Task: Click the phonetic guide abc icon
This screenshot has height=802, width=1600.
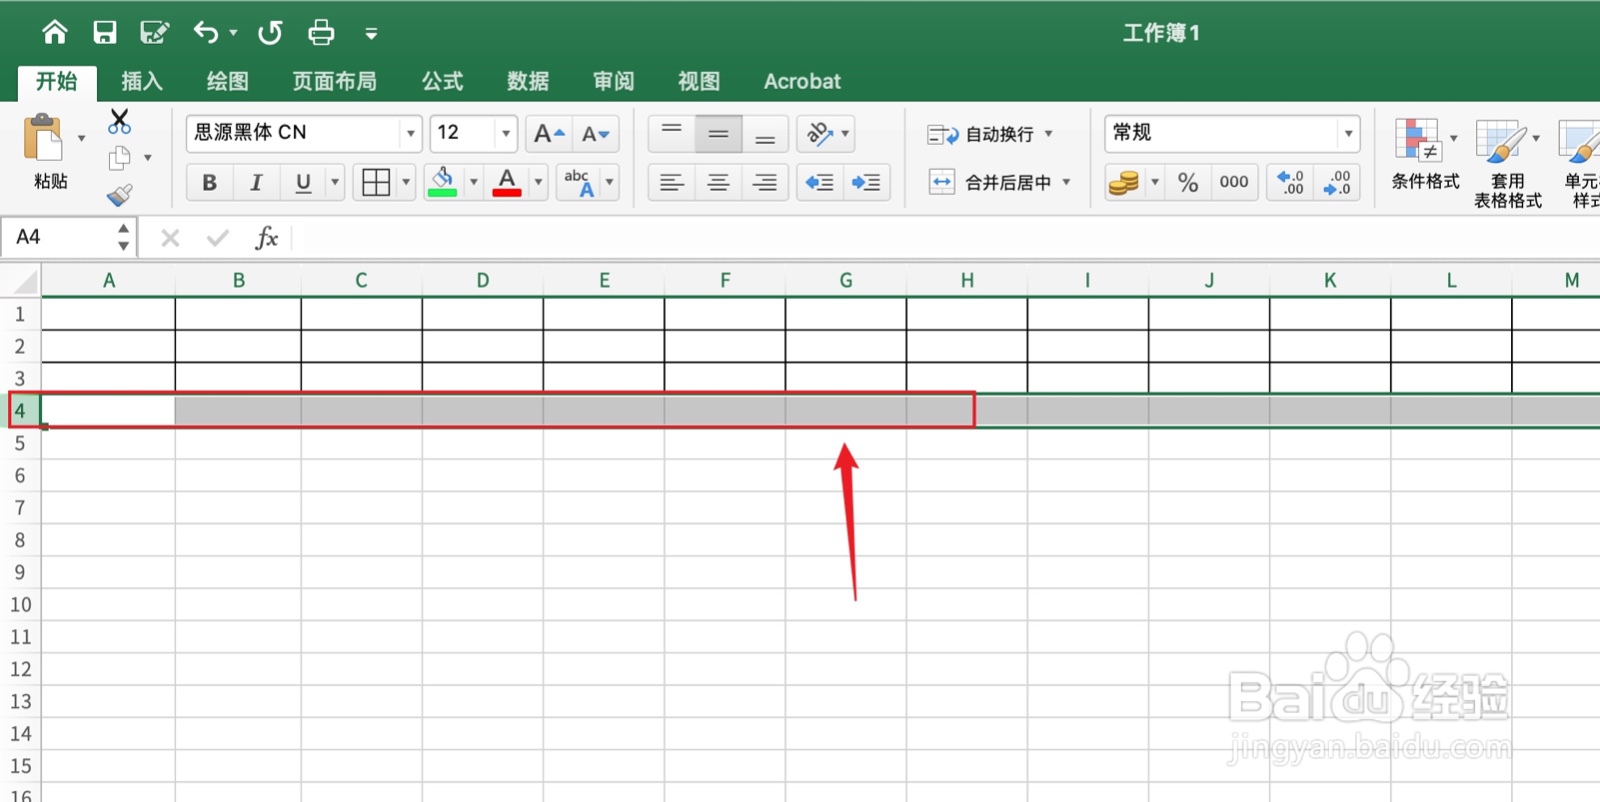Action: (x=579, y=182)
